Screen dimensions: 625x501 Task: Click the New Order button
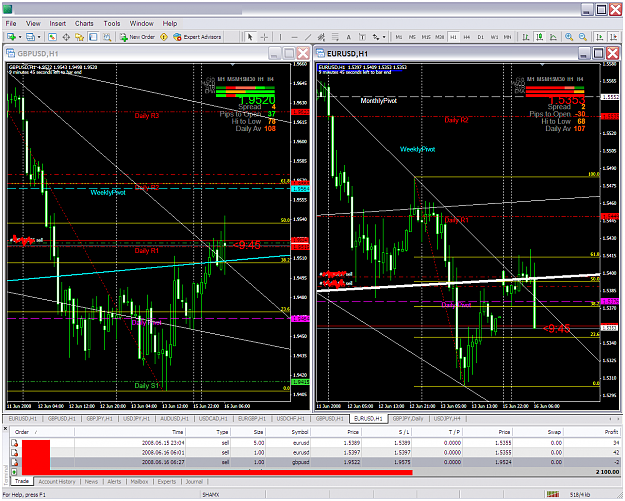pos(138,37)
